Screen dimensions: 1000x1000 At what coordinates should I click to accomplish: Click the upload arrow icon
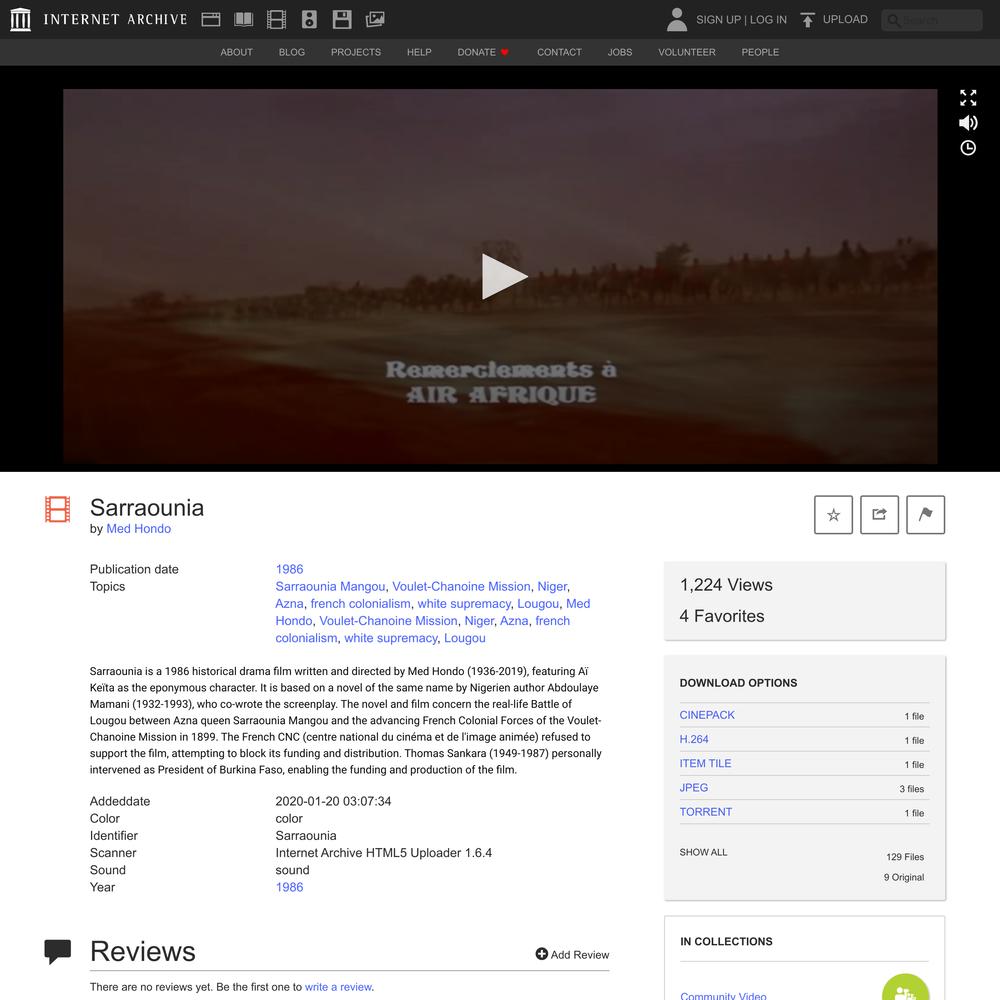click(807, 20)
